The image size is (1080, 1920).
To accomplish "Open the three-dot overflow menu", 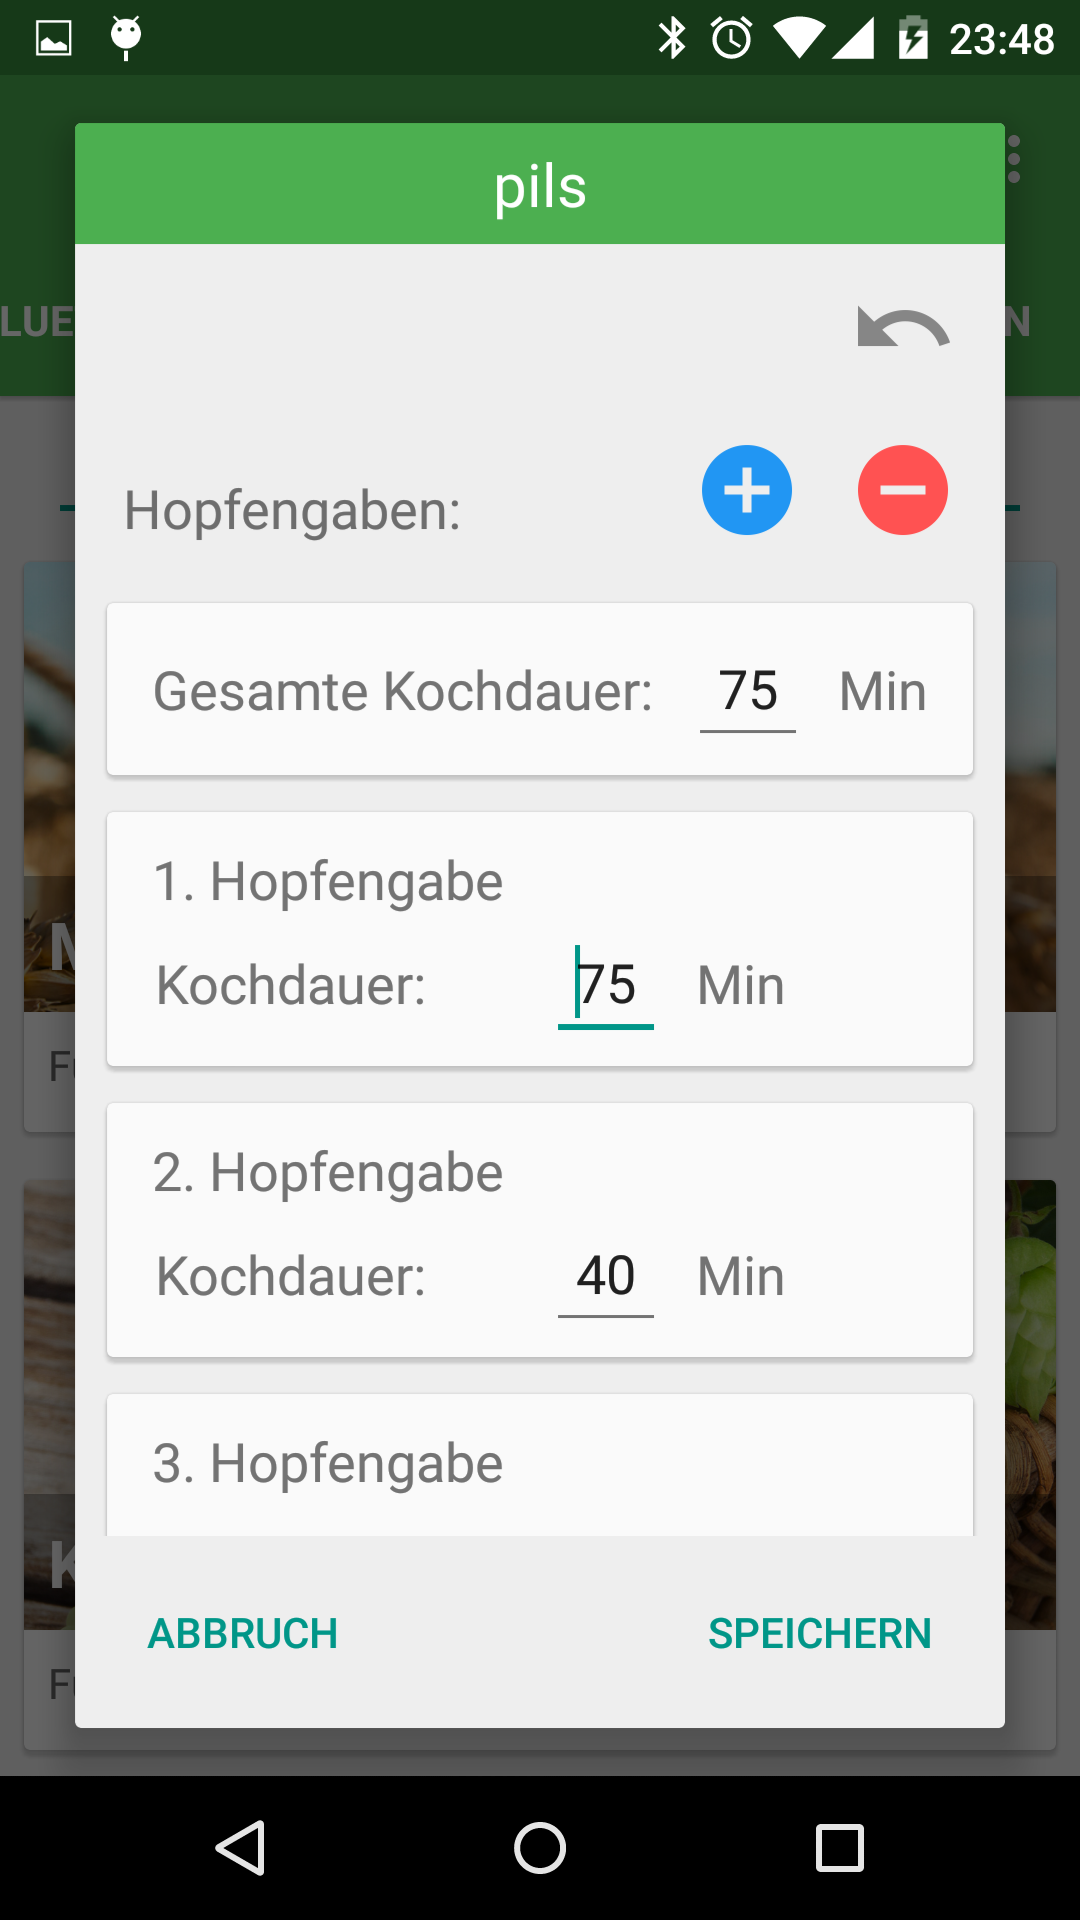I will click(1014, 160).
